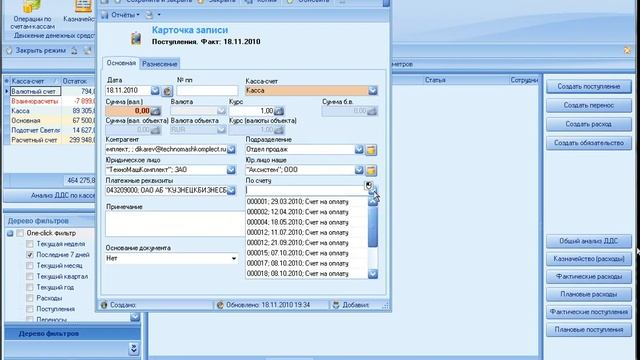Open the Операции по счетам-кассам module icon
640x360 pixels.
(32, 14)
